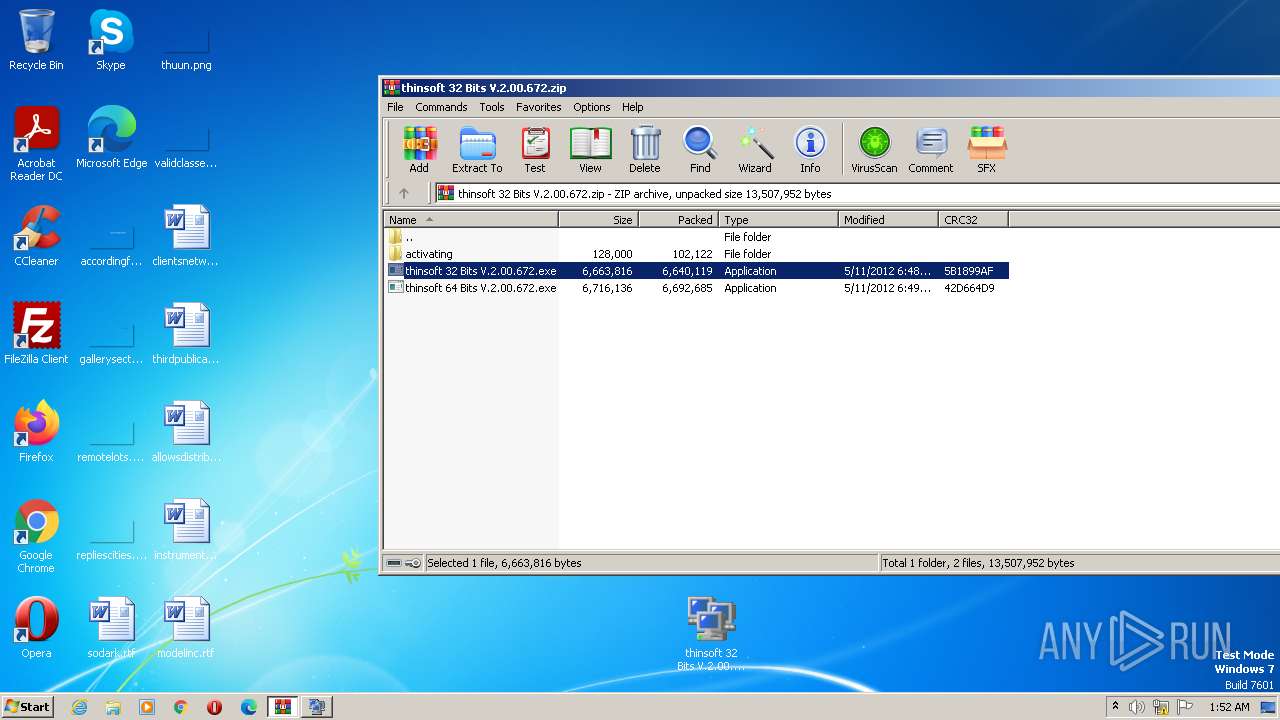Select the Firefox desktop shortcut
The width and height of the screenshot is (1280, 720).
pyautogui.click(x=36, y=432)
